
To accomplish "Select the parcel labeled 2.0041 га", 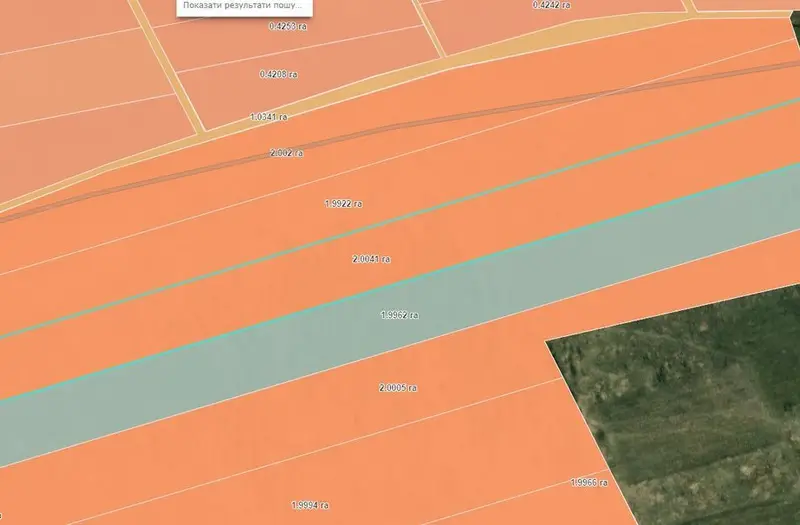I will click(371, 259).
